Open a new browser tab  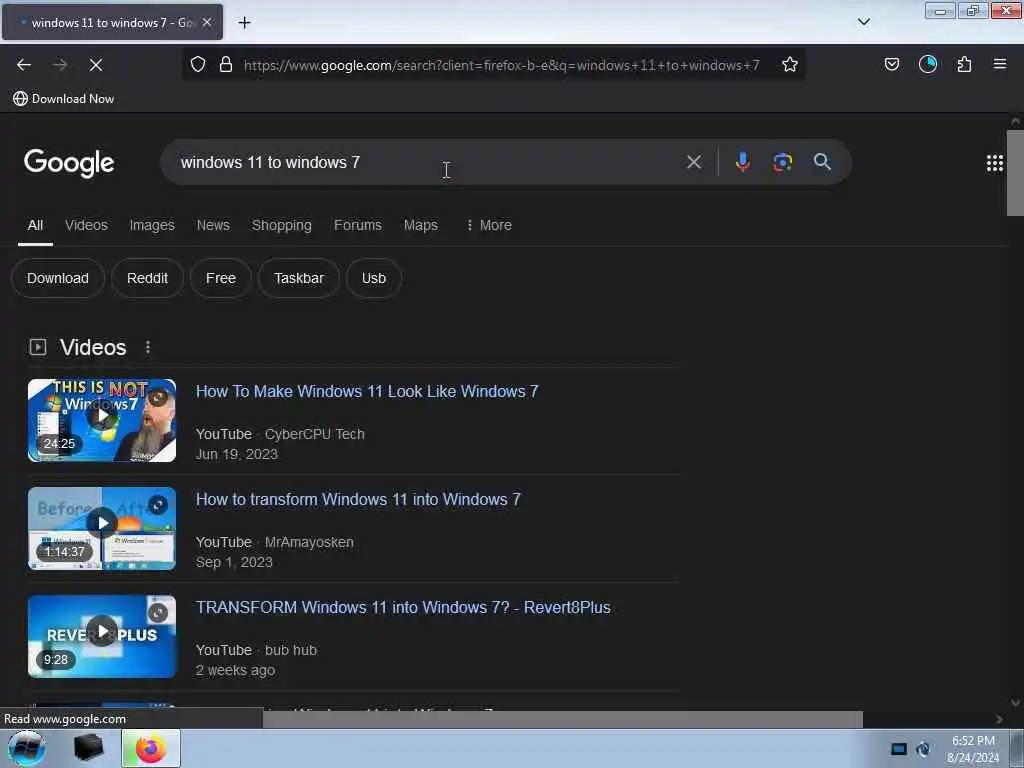pos(244,23)
